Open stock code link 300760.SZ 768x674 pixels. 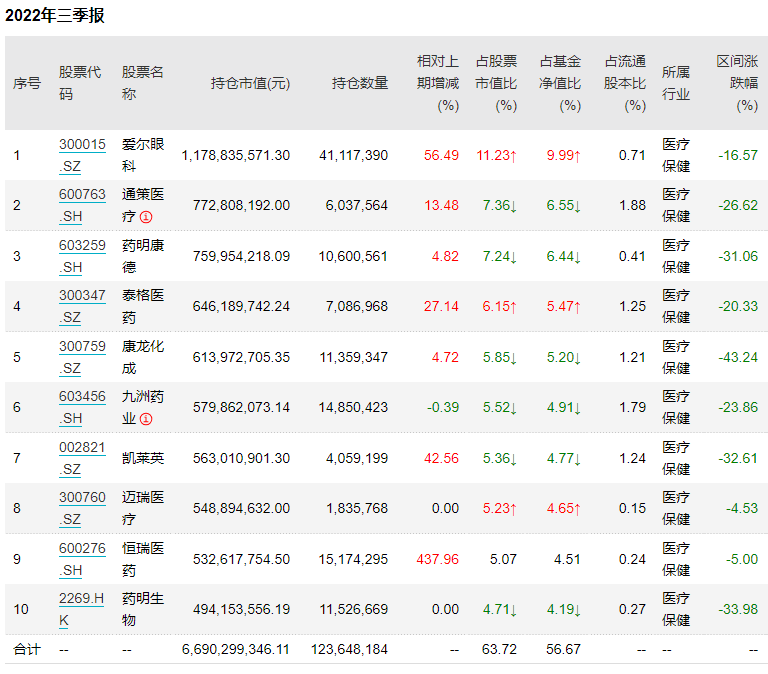click(x=81, y=508)
